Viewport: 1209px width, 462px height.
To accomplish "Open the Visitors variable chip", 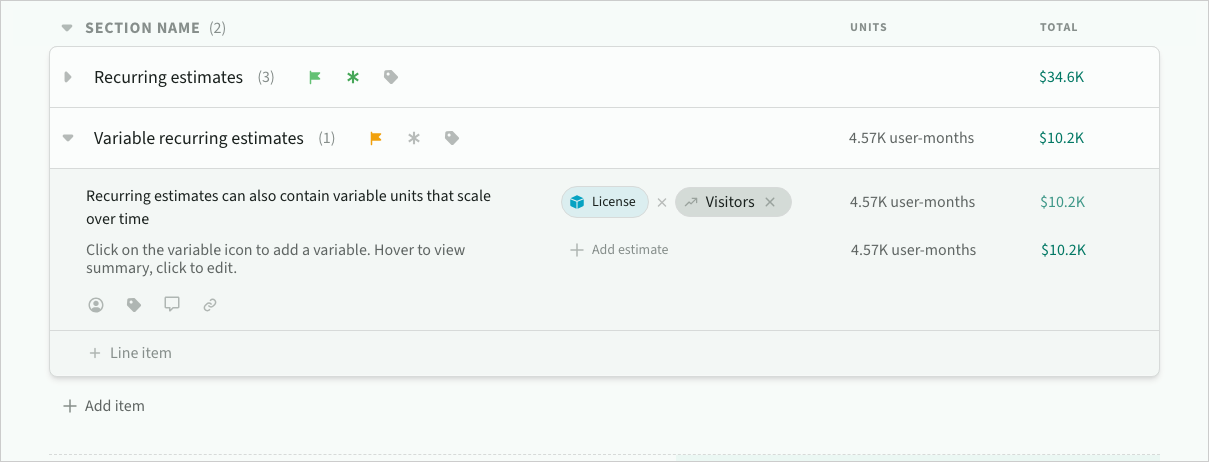I will (728, 202).
